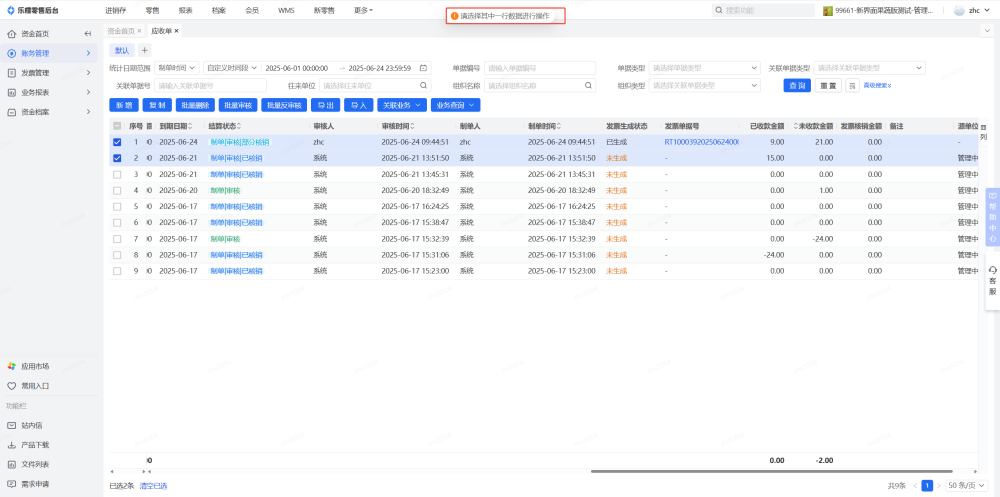Toggle the select-all header checkbox
The width and height of the screenshot is (1000, 497).
[x=117, y=126]
